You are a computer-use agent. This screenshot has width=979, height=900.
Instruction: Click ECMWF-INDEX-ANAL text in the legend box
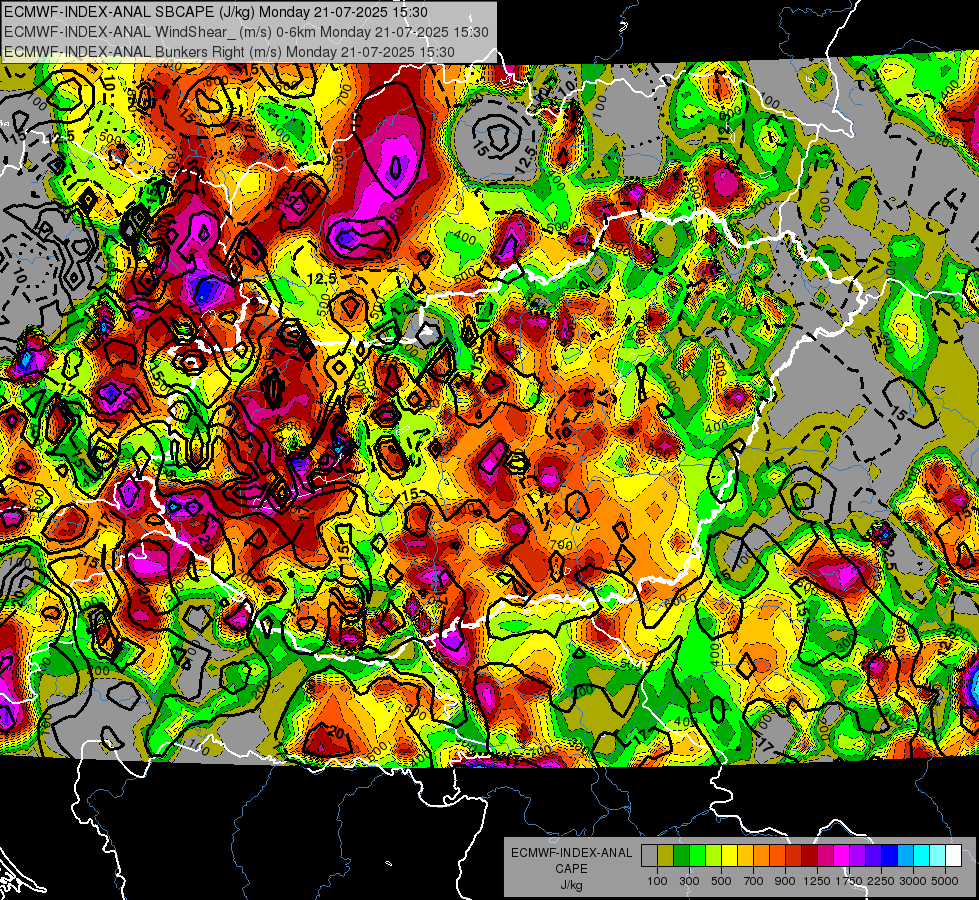[571, 853]
